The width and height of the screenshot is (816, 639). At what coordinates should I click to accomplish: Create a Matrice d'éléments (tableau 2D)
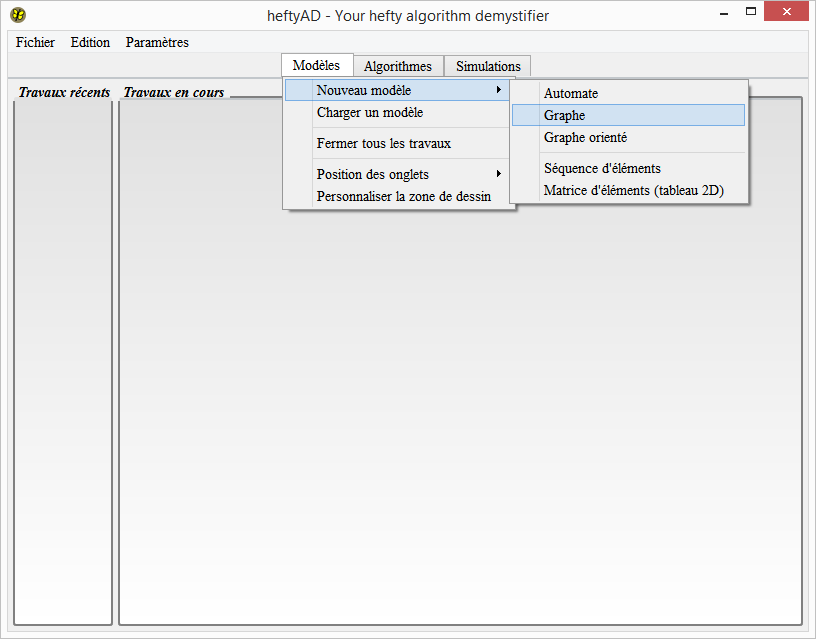[629, 190]
